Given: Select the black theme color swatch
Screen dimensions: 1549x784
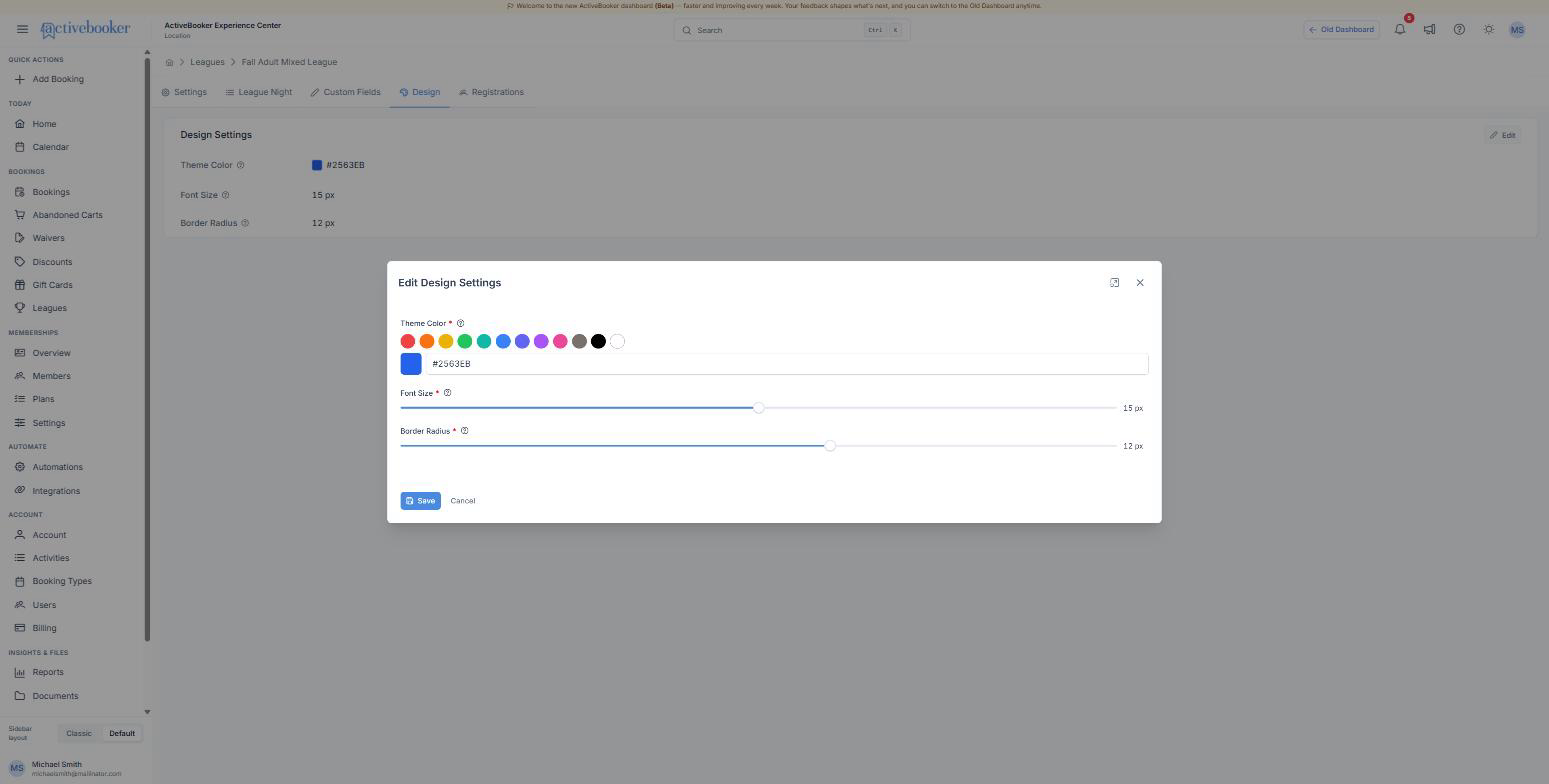Looking at the screenshot, I should coord(598,341).
